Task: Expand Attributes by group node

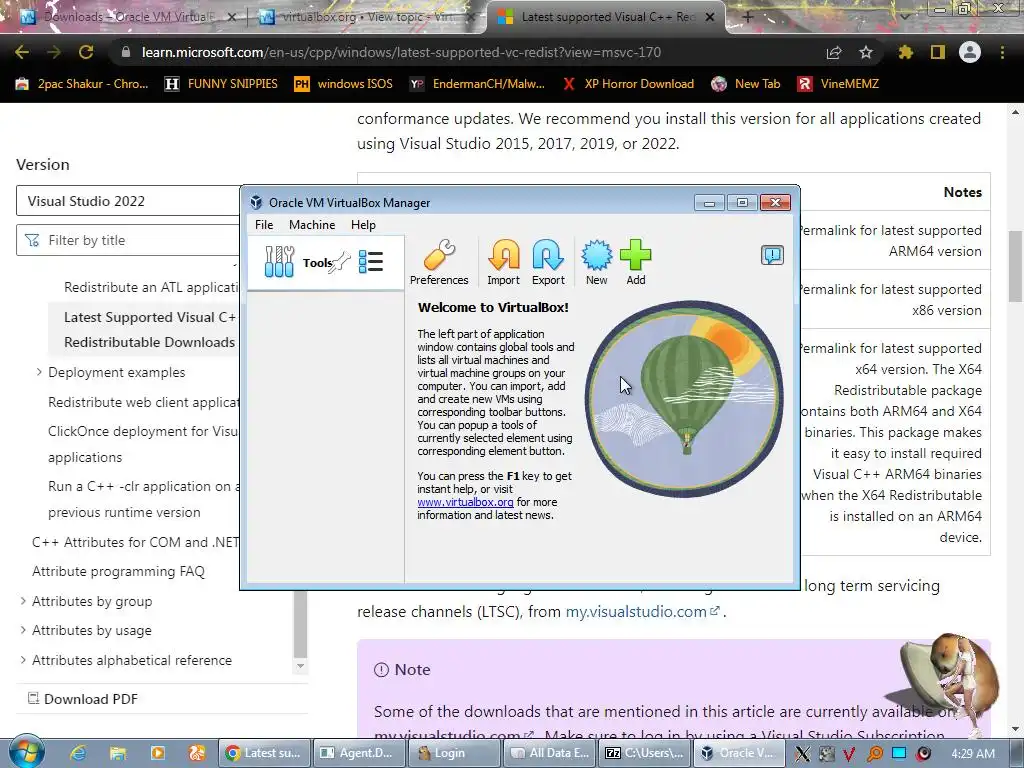Action: pos(23,601)
